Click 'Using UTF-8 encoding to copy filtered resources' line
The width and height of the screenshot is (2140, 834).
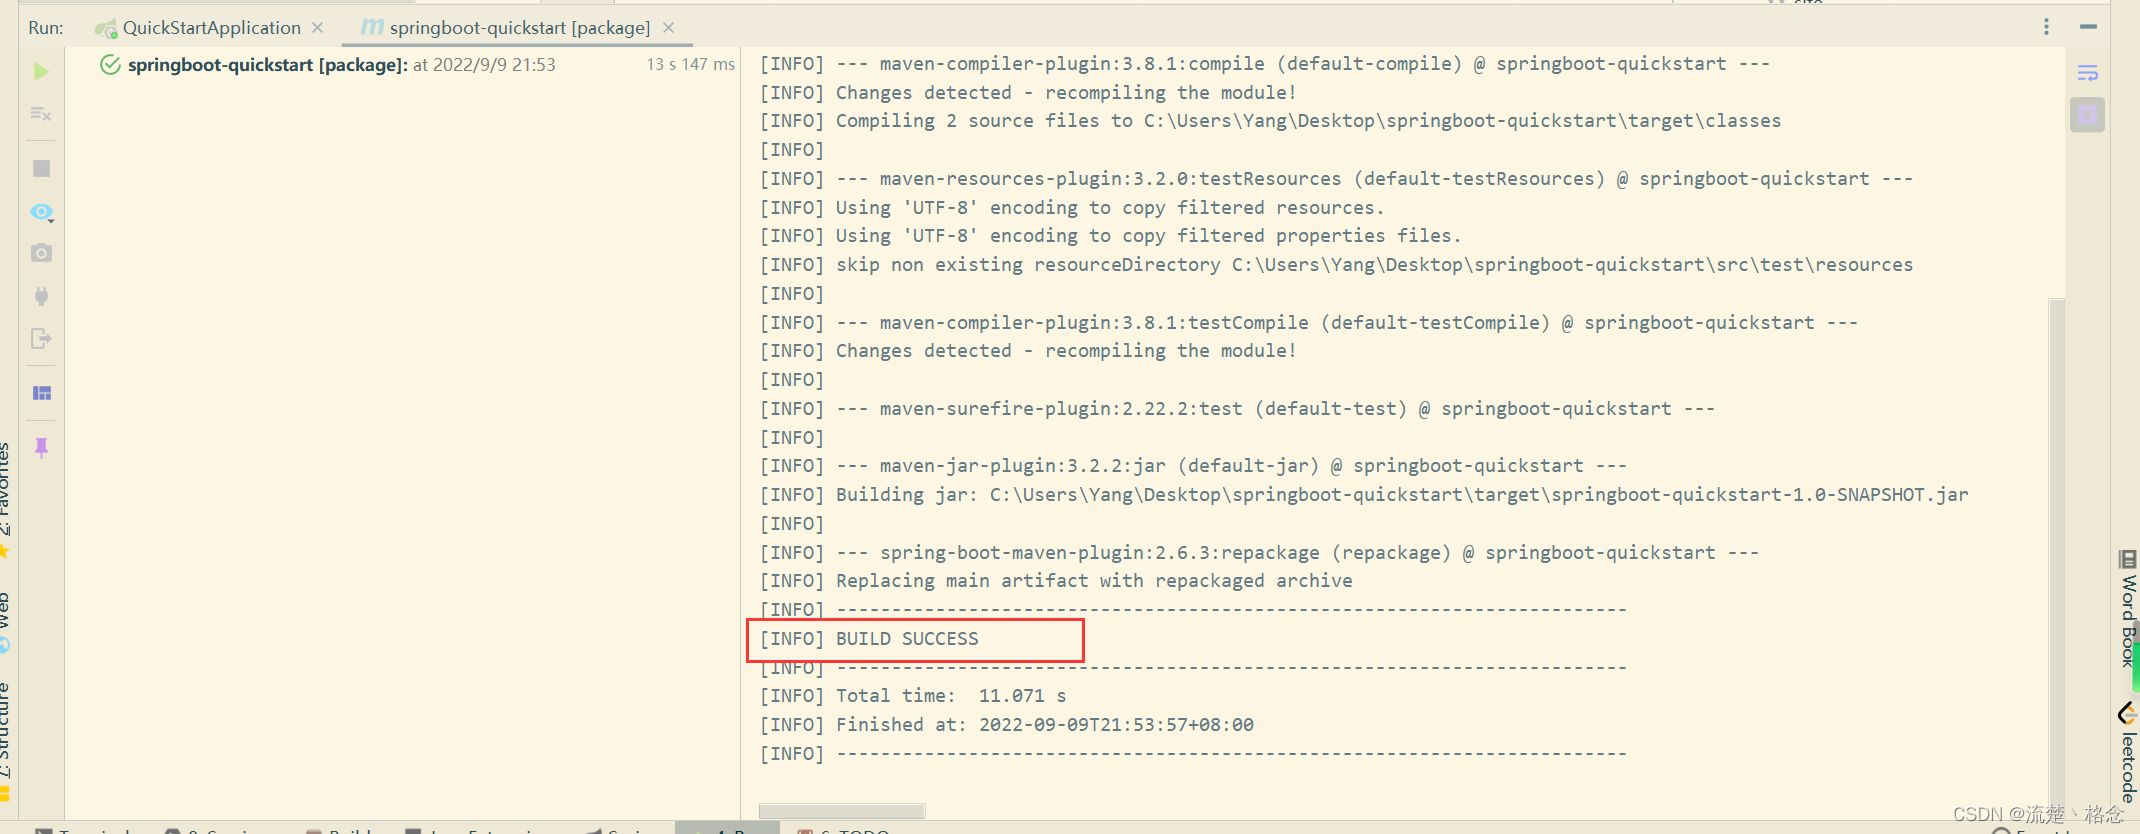1072,208
